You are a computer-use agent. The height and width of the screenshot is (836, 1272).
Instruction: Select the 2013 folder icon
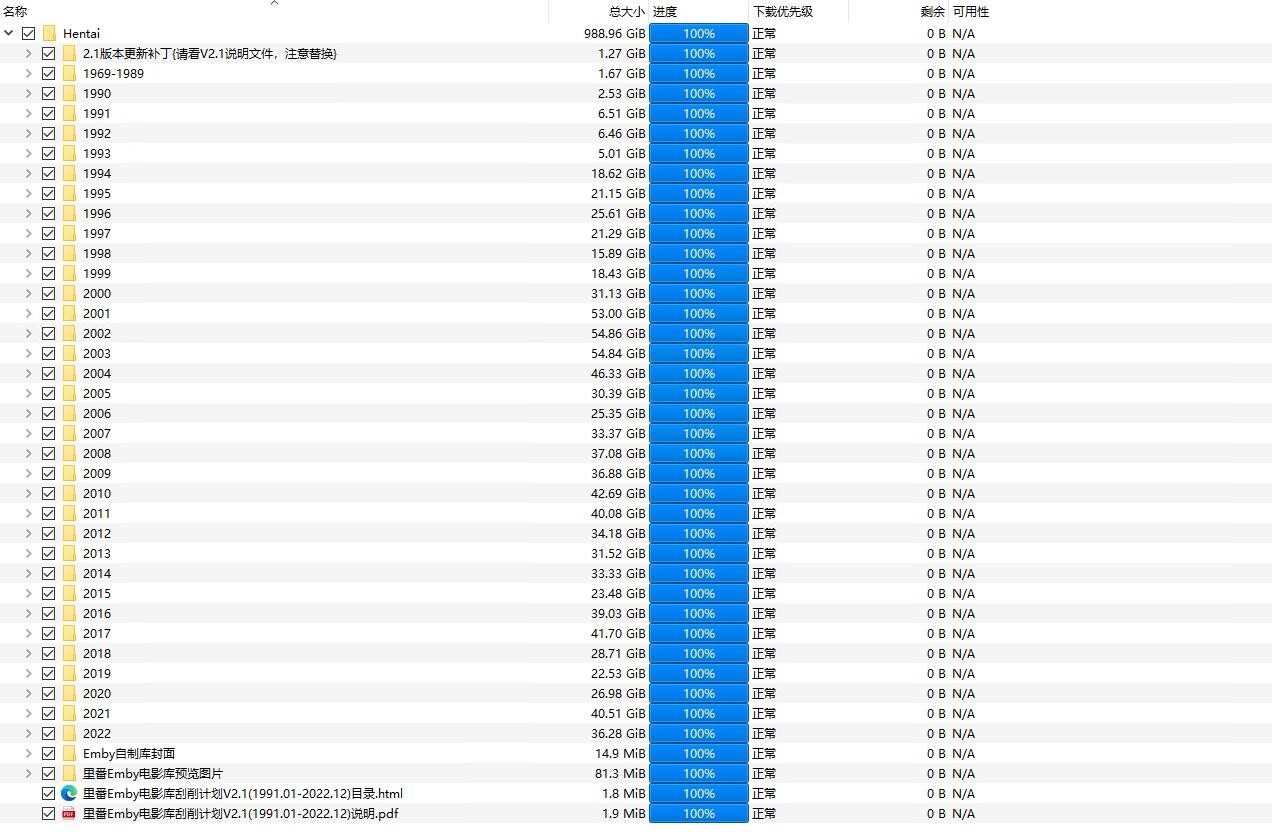pos(69,553)
